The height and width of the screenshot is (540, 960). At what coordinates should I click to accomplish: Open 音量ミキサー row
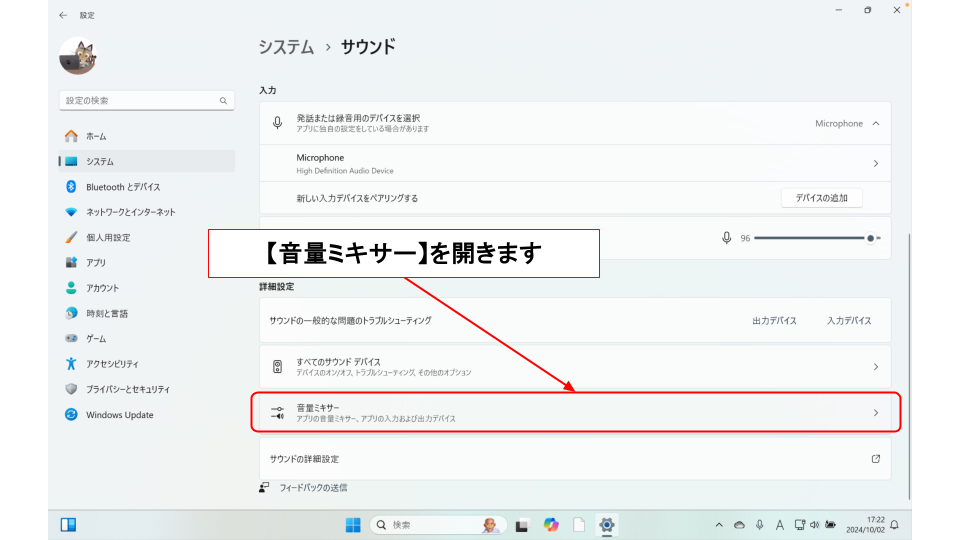(x=574, y=413)
